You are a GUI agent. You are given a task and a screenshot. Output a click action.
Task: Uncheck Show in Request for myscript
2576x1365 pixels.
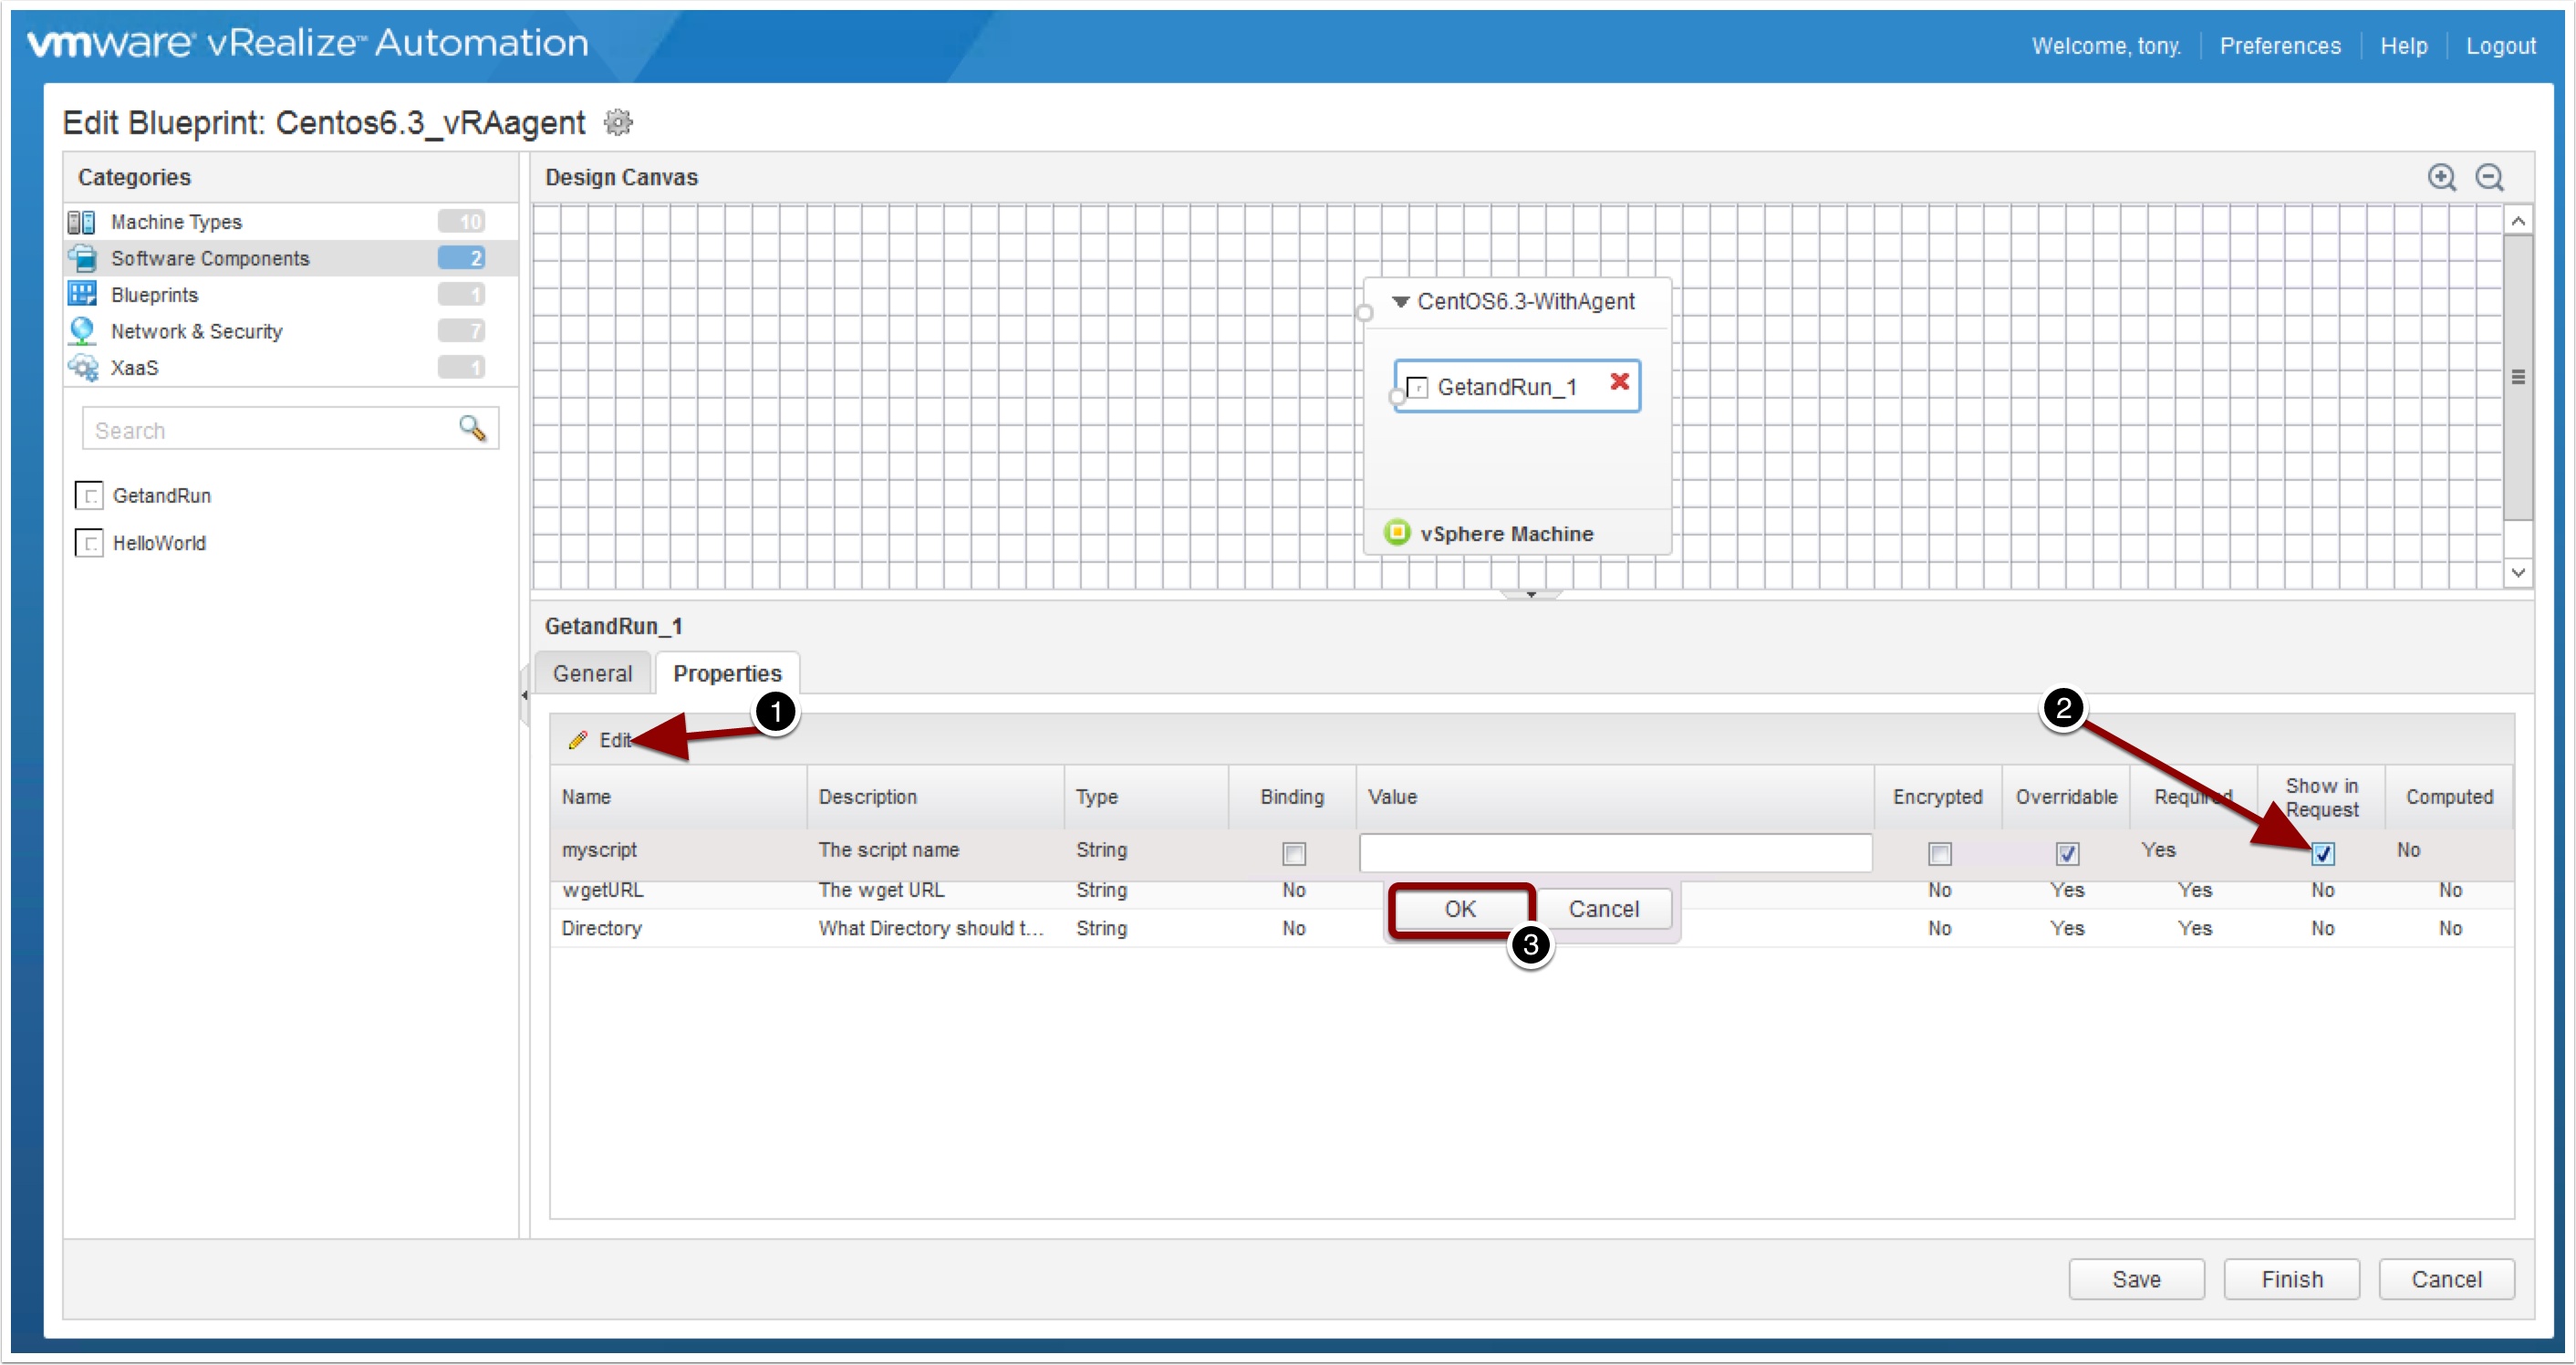[2322, 853]
